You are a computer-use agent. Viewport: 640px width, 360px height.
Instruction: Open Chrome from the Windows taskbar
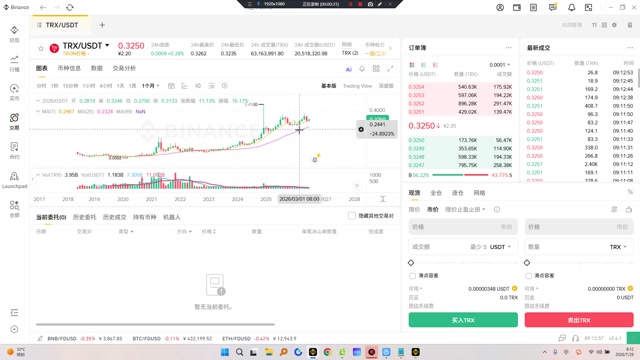click(327, 352)
